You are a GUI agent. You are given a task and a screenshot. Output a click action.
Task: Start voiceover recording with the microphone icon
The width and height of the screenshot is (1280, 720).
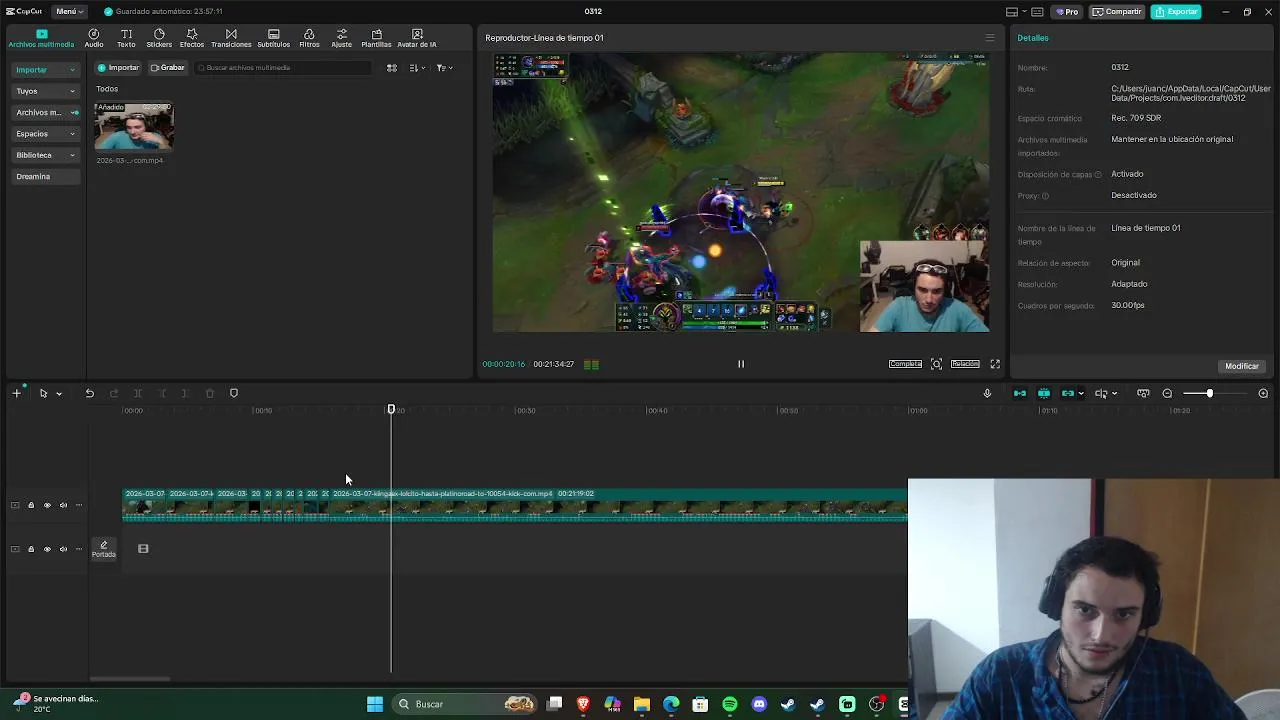tap(987, 393)
